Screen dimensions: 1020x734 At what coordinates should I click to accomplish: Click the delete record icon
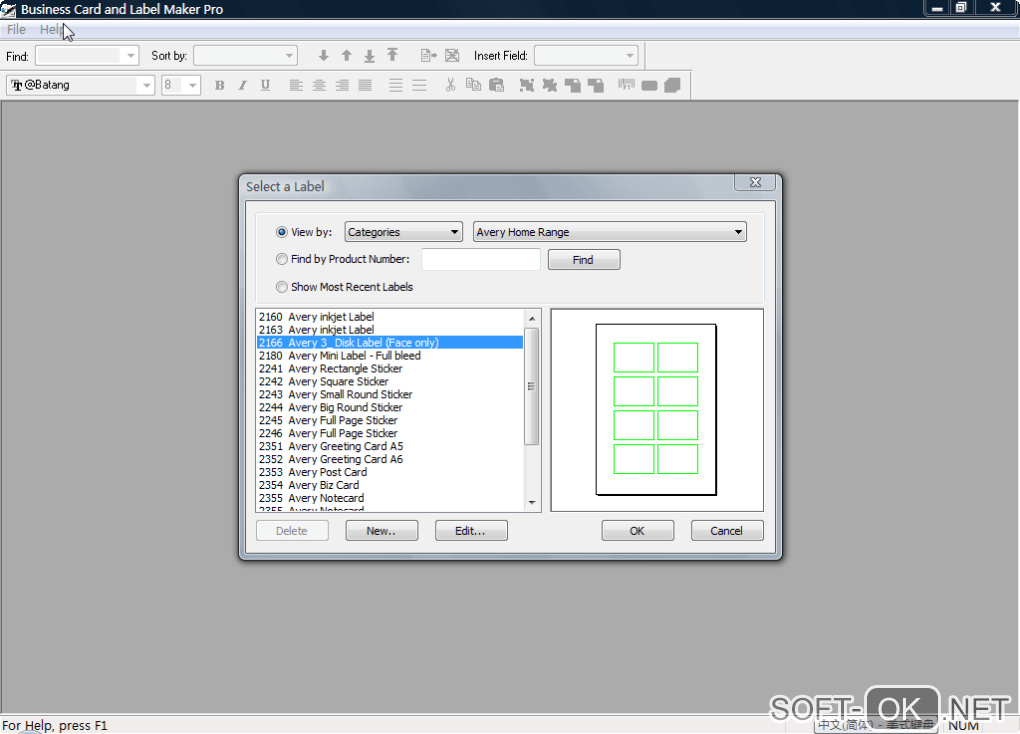452,56
